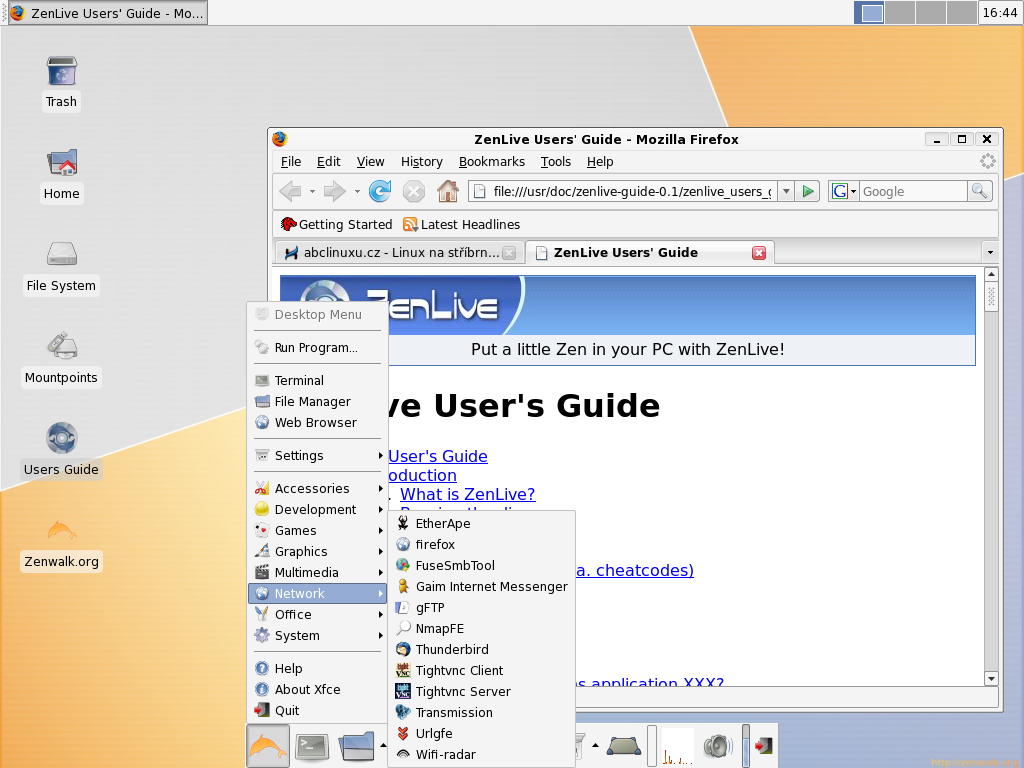1024x768 pixels.
Task: Expand the Settings submenu in desktop menu
Action: tap(318, 456)
